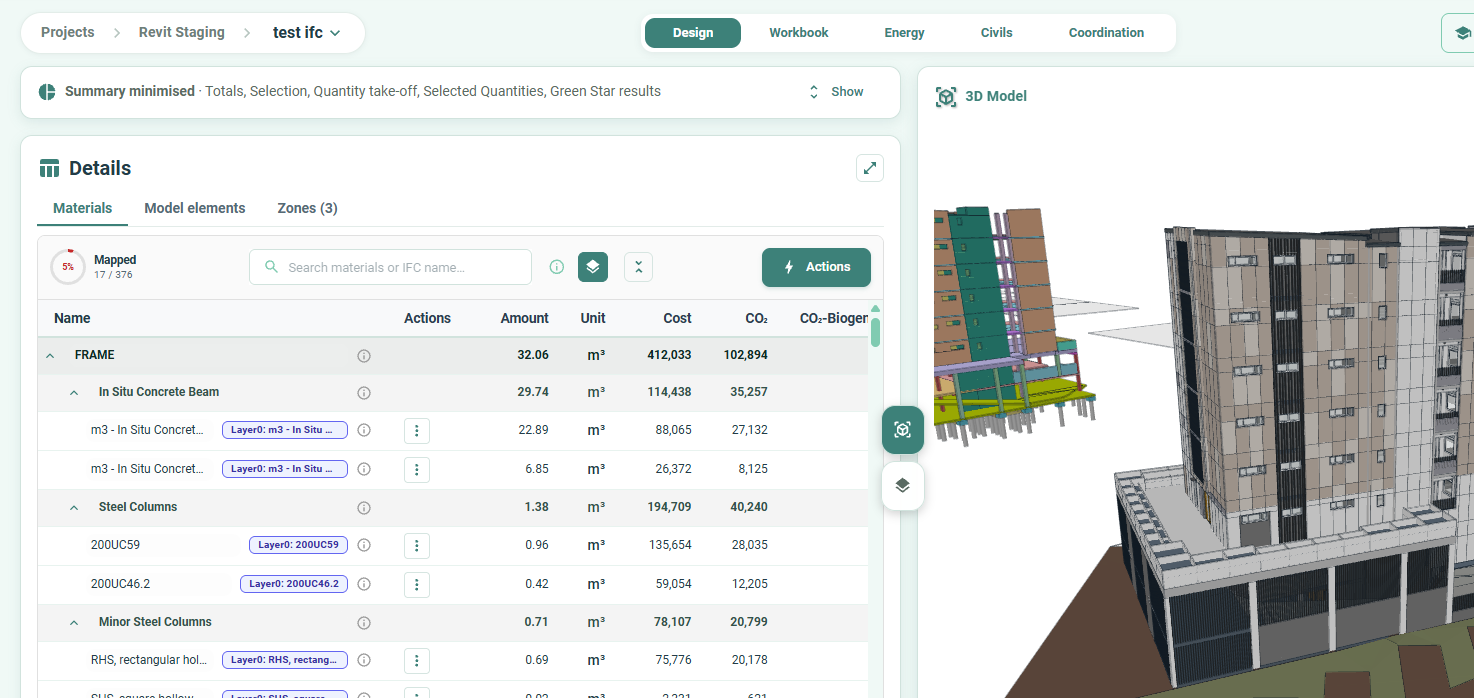Click the Layer0: 200UC46.2 tag
The width and height of the screenshot is (1474, 698).
[x=294, y=584]
